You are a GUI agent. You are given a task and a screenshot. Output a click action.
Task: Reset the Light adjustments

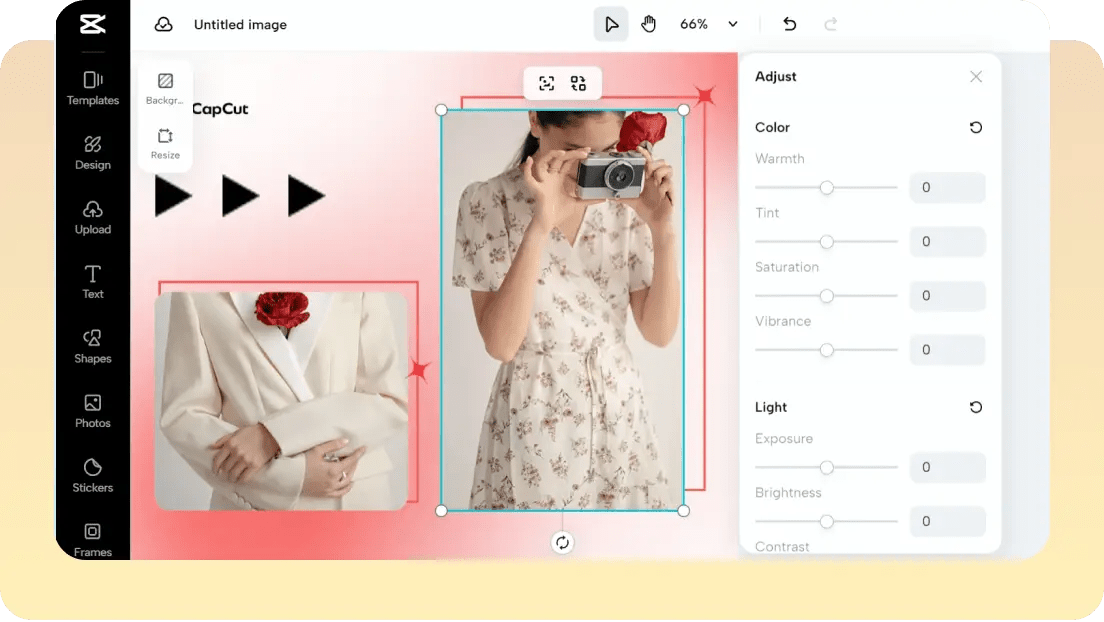pos(976,407)
